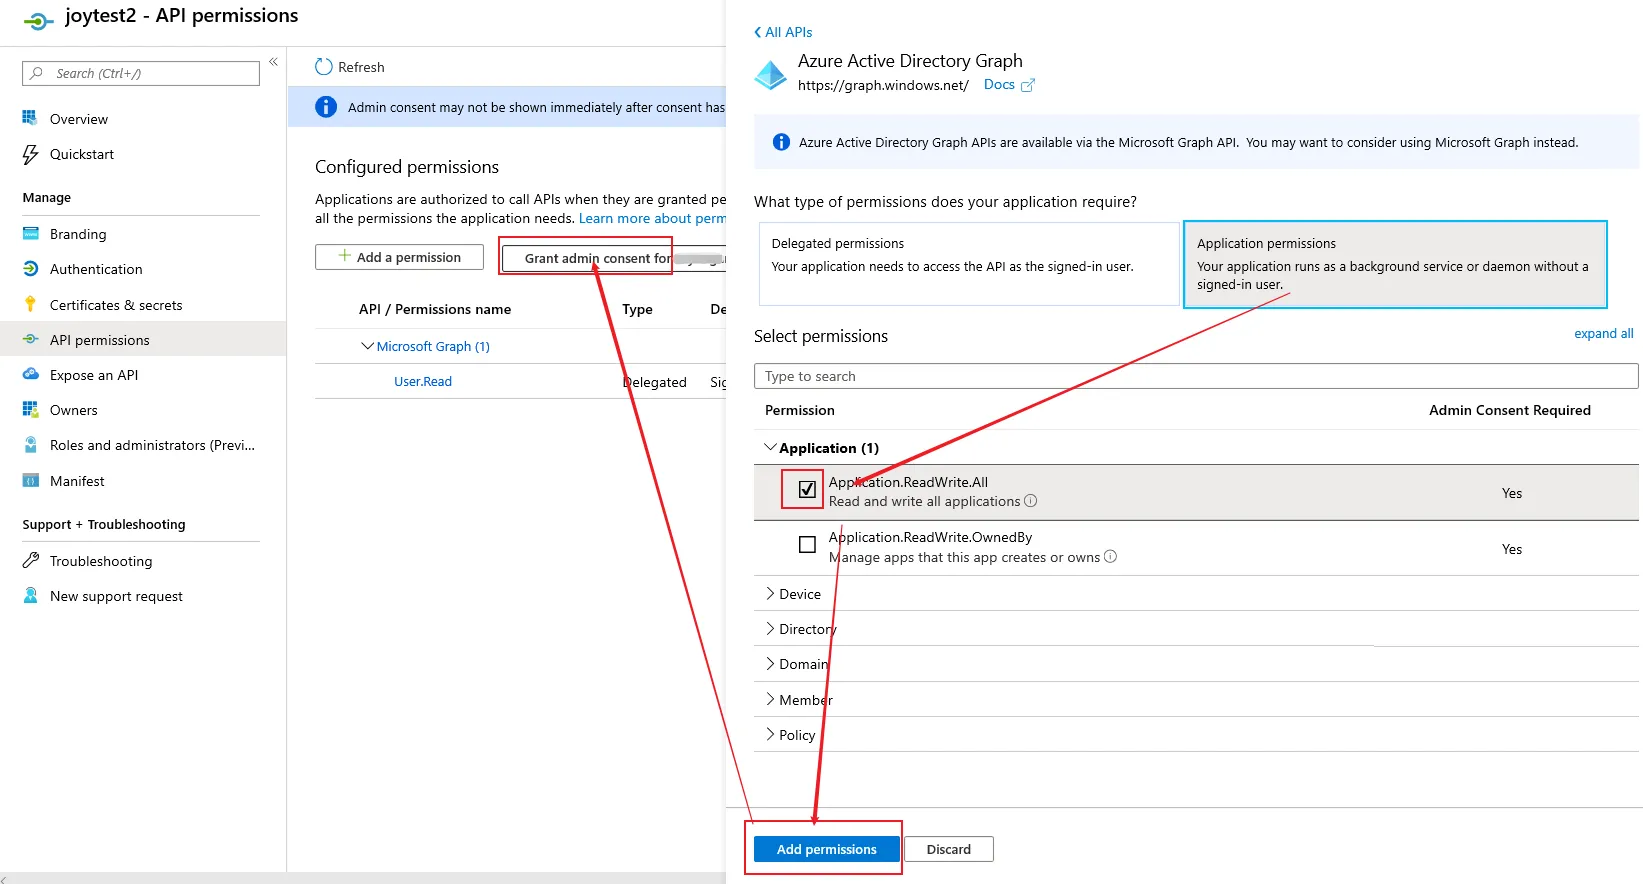The width and height of the screenshot is (1643, 884).
Task: Click the external link icon beside Docs
Action: [x=1027, y=85]
